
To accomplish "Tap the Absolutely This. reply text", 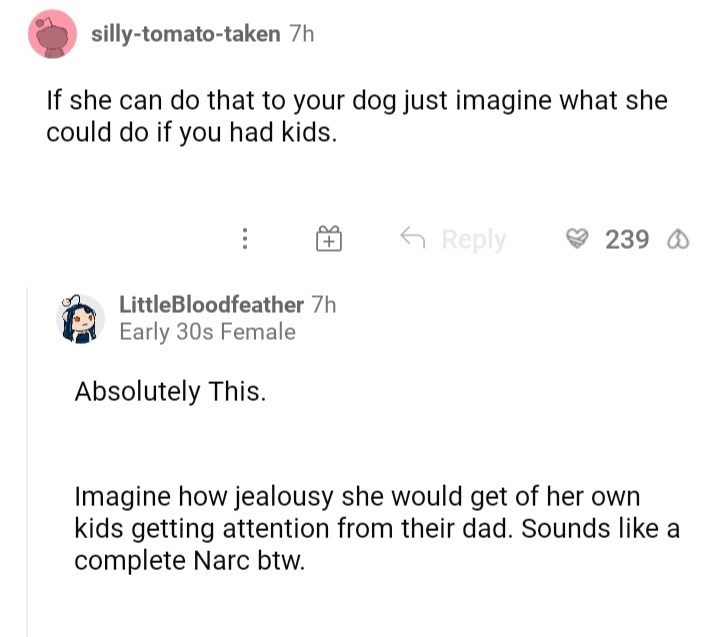I will (x=170, y=391).
